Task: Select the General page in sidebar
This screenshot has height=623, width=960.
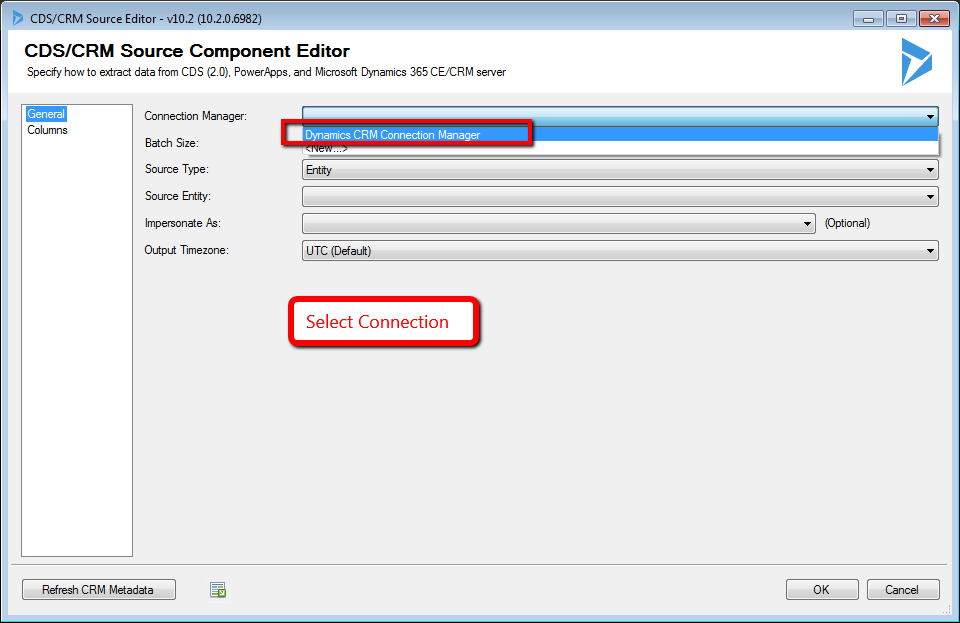Action: pyautogui.click(x=46, y=114)
